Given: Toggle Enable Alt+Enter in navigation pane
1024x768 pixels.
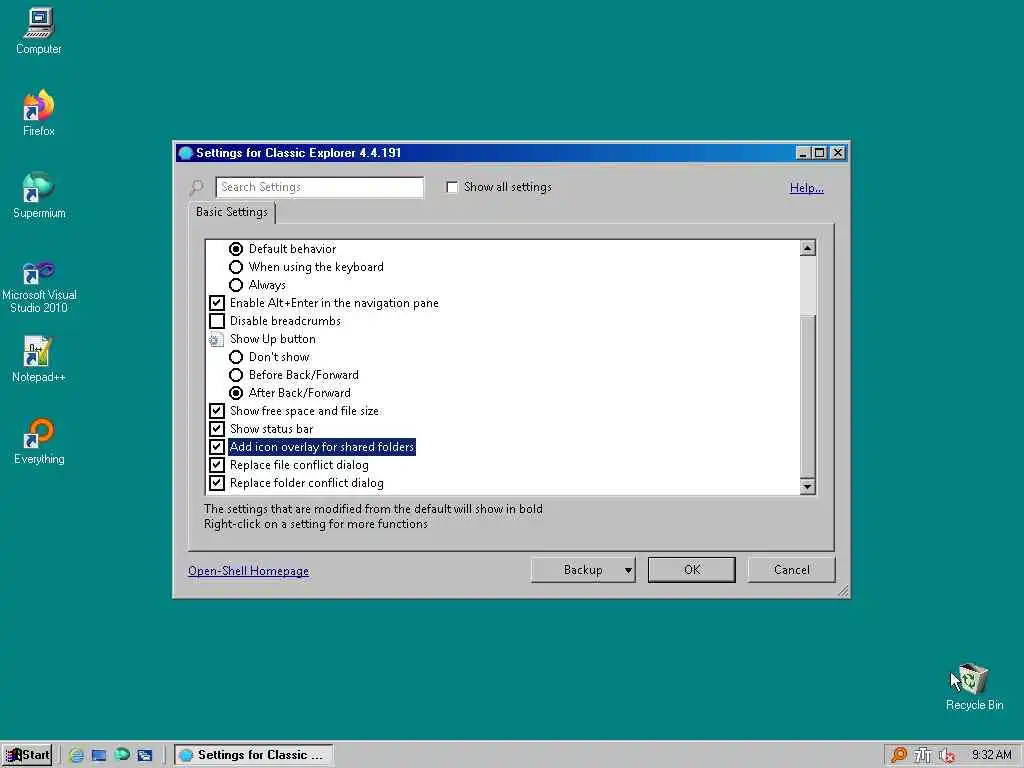Looking at the screenshot, I should (217, 303).
